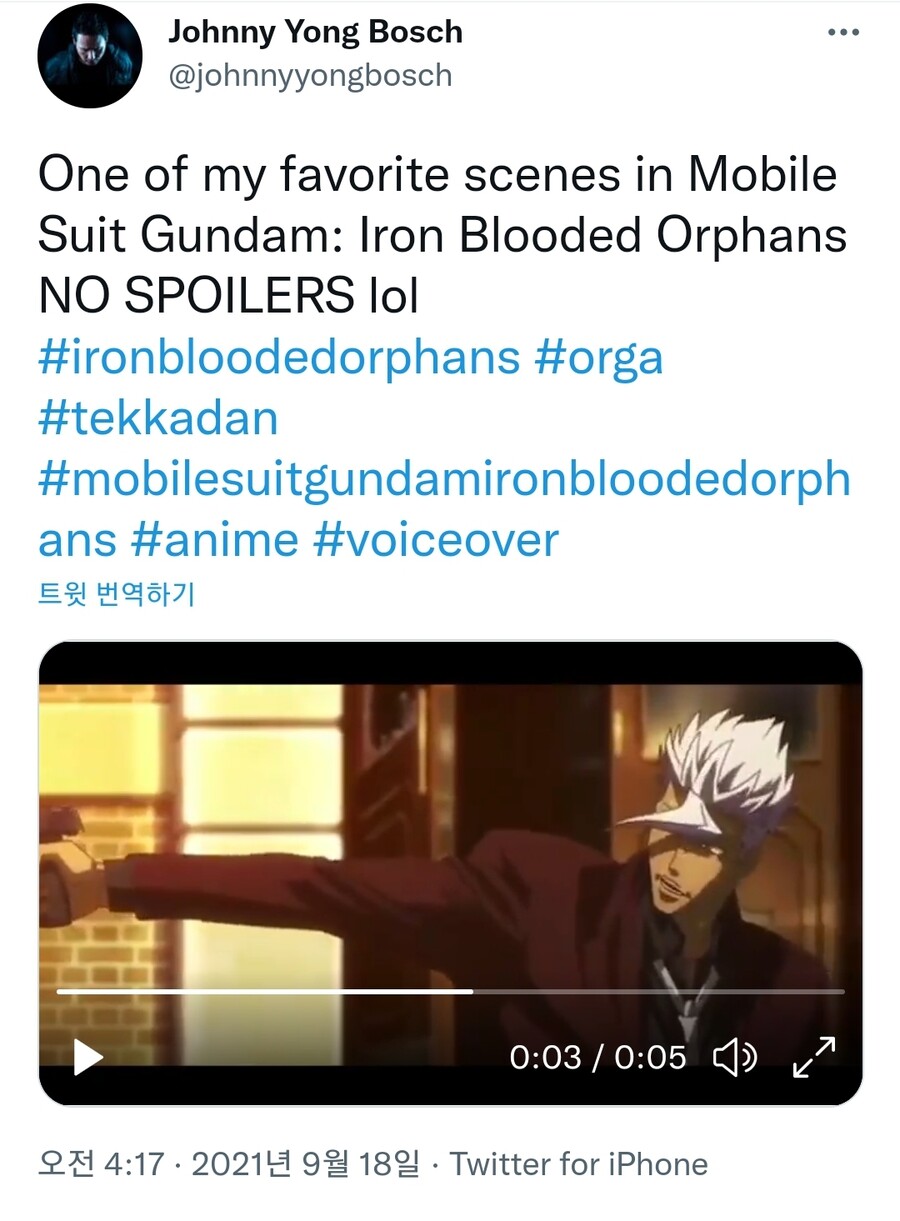Open the Twitter for iPhone source link
Screen dimensions: 900x1221
pos(579,1164)
